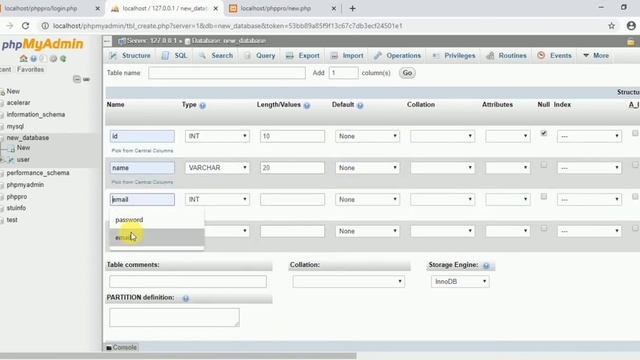Open VARCHAR Type dropdown for name column
Viewport: 640px width, 360px height.
click(217, 168)
